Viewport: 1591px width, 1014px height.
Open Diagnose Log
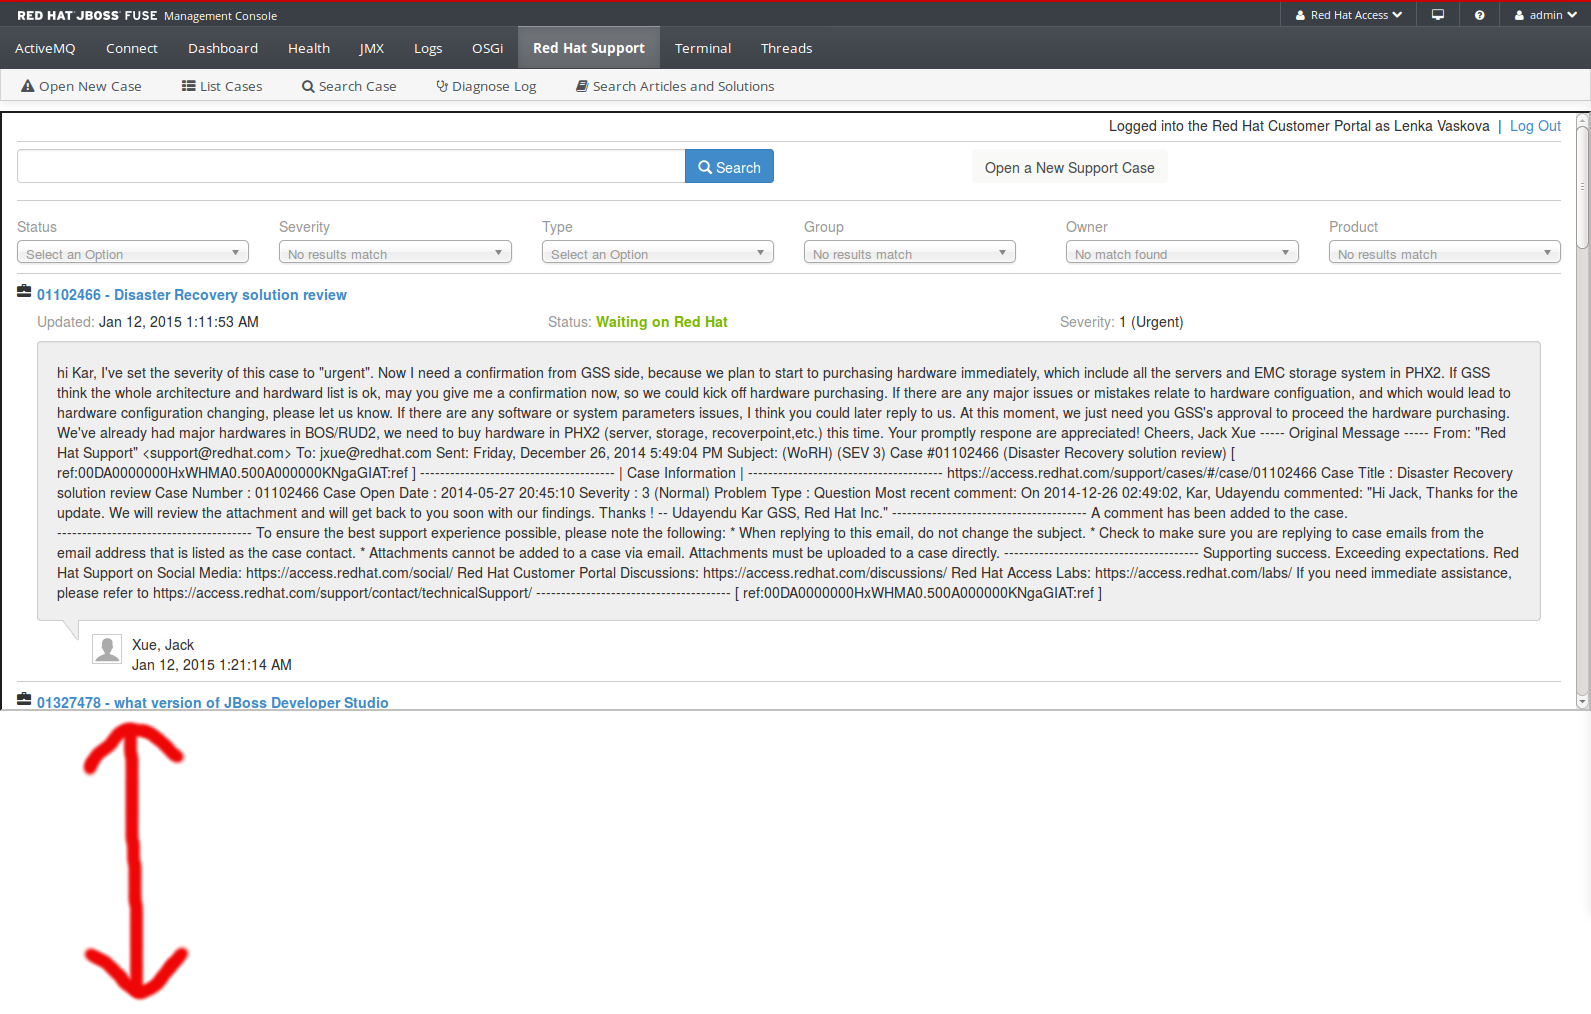486,86
